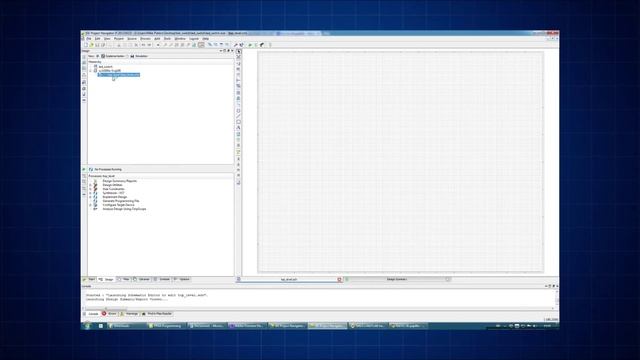Switch to the Options panel tab
The width and height of the screenshot is (640, 360).
(182, 280)
